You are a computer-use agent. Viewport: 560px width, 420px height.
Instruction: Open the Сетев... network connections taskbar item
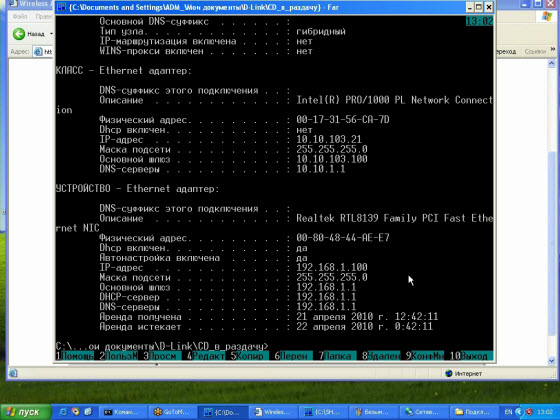422,412
